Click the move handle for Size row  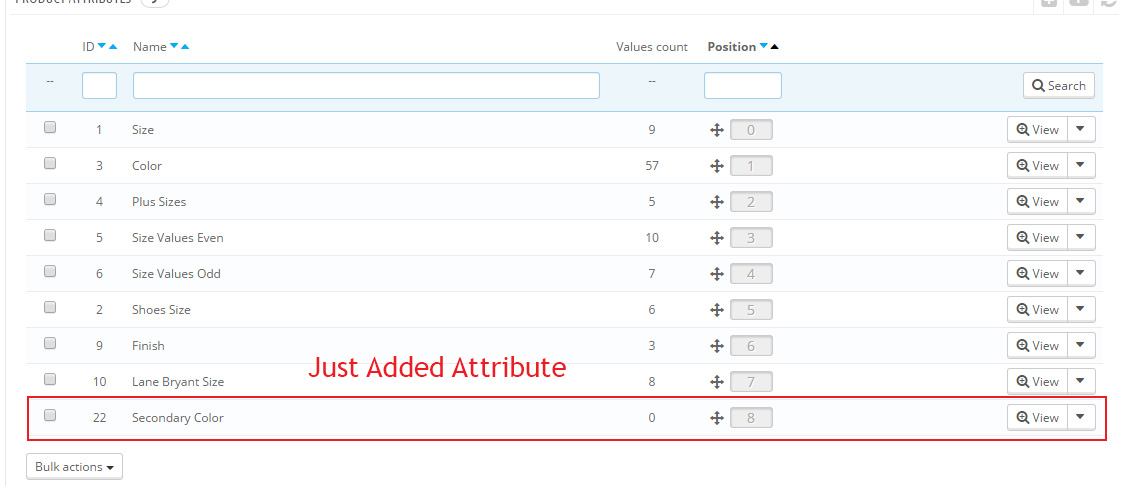coord(717,130)
